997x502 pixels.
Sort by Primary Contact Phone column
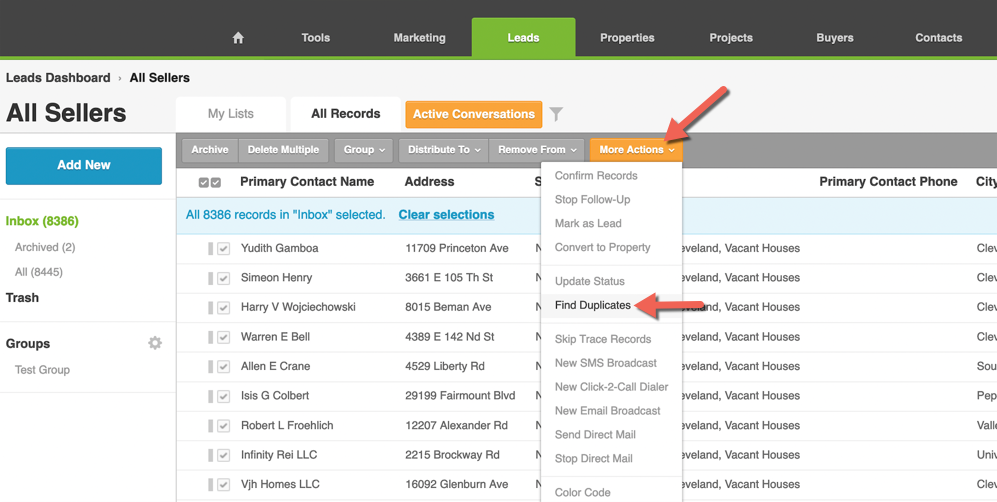pyautogui.click(x=888, y=182)
